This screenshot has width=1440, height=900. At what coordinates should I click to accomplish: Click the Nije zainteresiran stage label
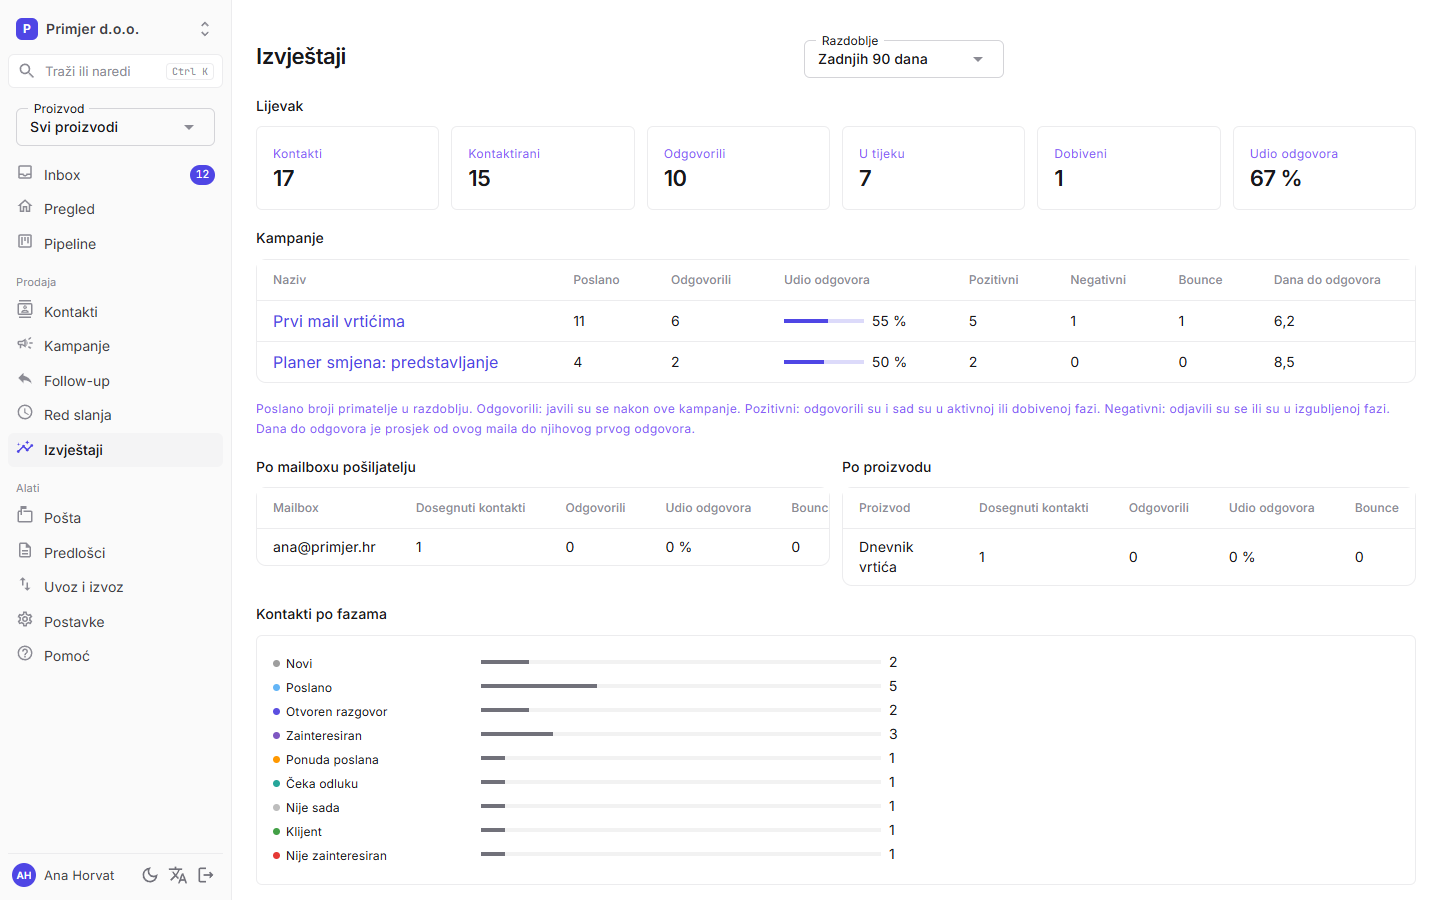click(x=336, y=856)
